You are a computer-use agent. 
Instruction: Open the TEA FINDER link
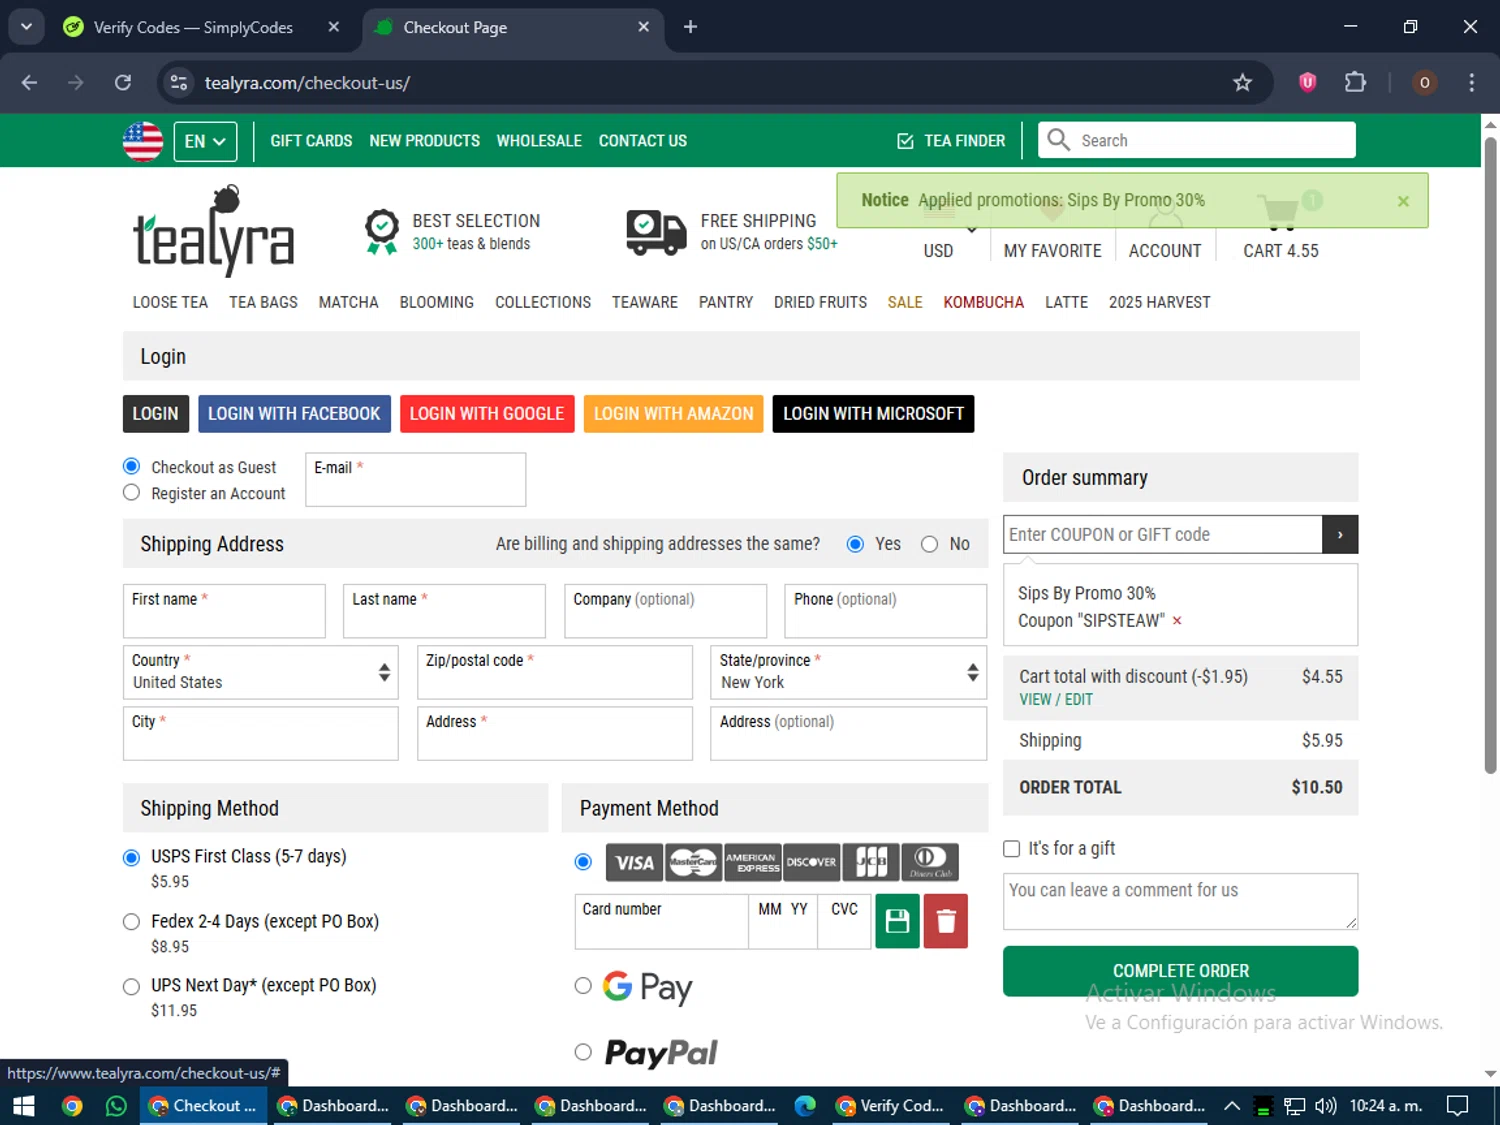(x=951, y=141)
